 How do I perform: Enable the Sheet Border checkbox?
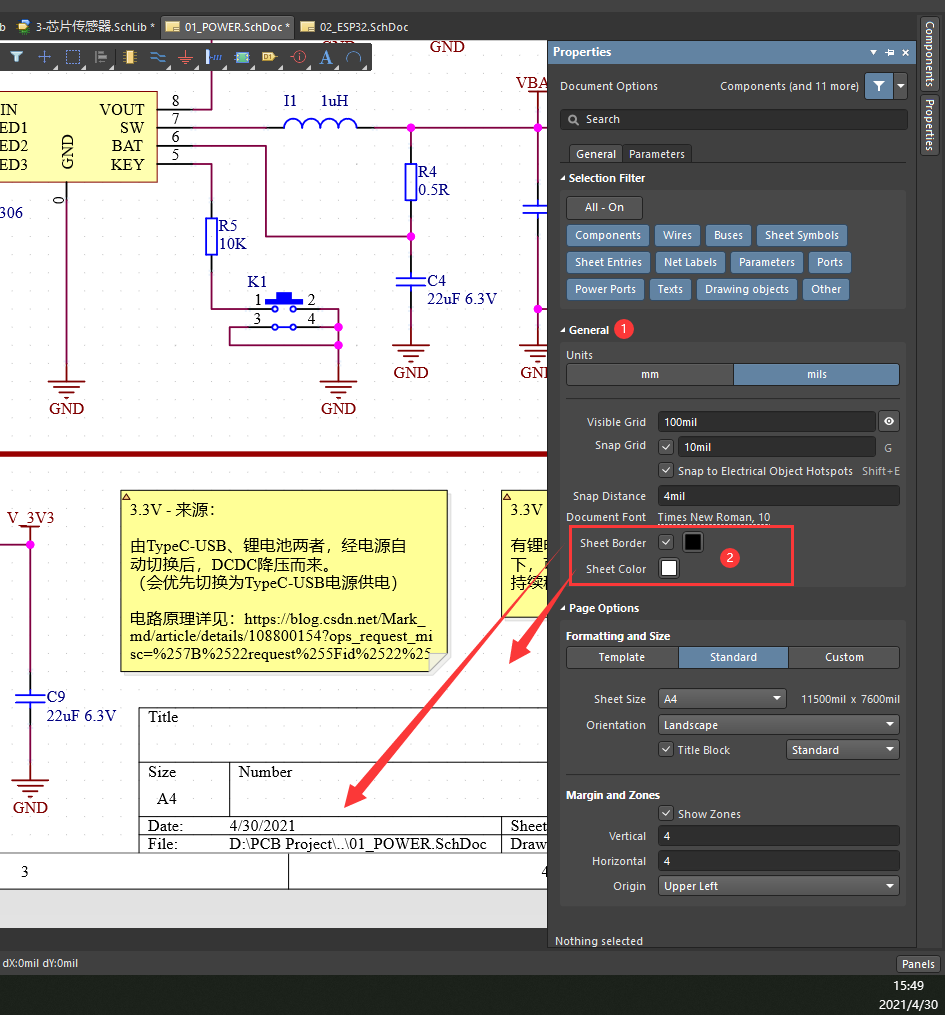tap(666, 542)
